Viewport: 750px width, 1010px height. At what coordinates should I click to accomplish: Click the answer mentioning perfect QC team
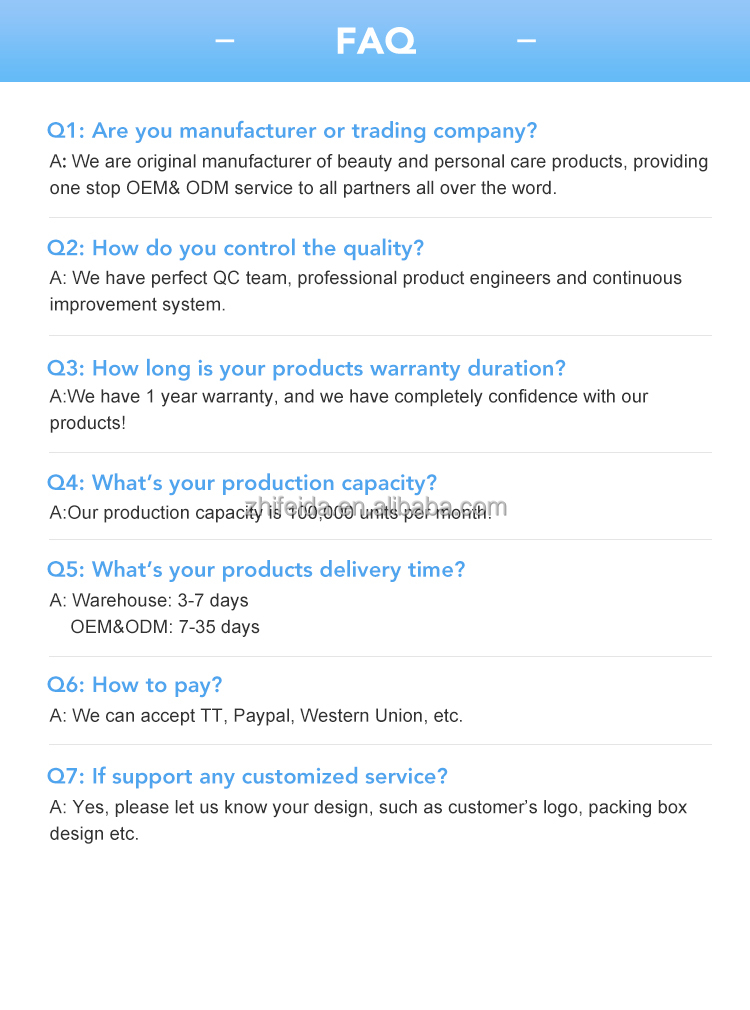point(365,291)
